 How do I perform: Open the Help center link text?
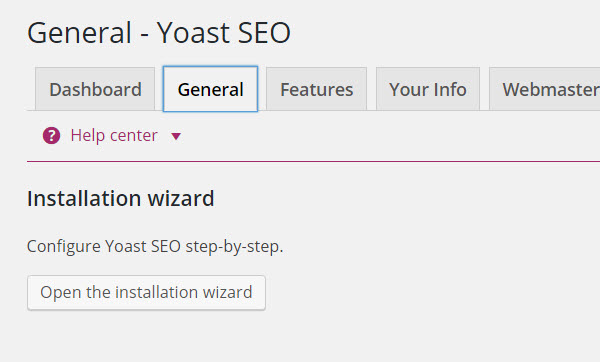coord(114,135)
